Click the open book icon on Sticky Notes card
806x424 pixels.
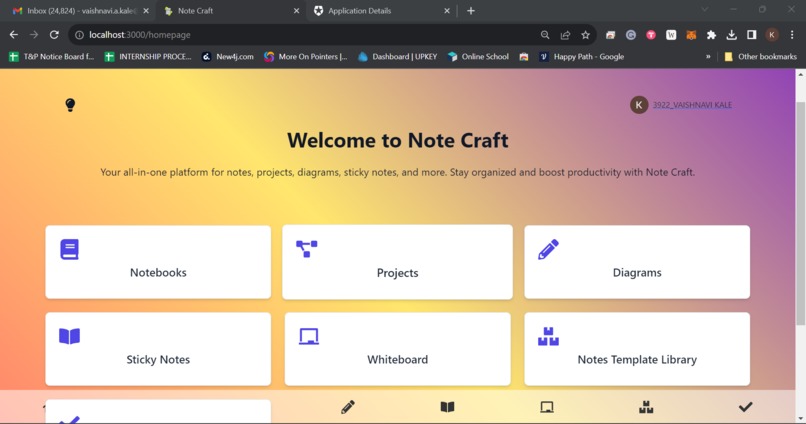pos(69,336)
